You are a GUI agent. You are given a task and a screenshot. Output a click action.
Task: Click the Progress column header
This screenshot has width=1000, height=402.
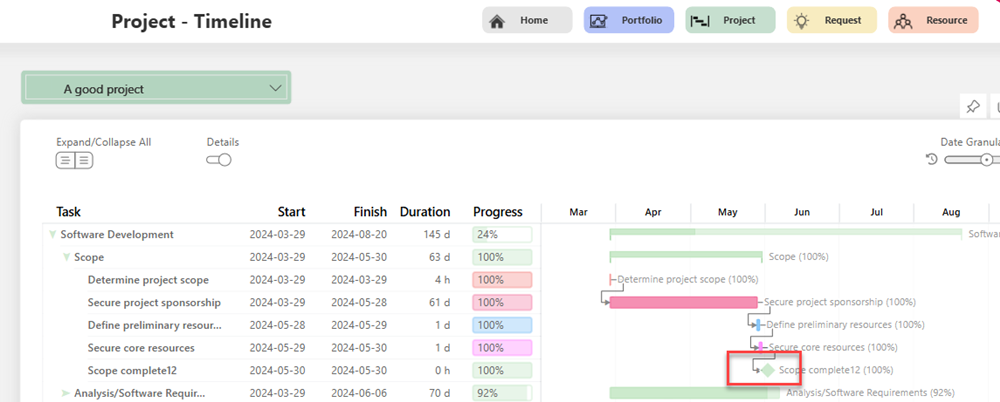click(x=497, y=212)
